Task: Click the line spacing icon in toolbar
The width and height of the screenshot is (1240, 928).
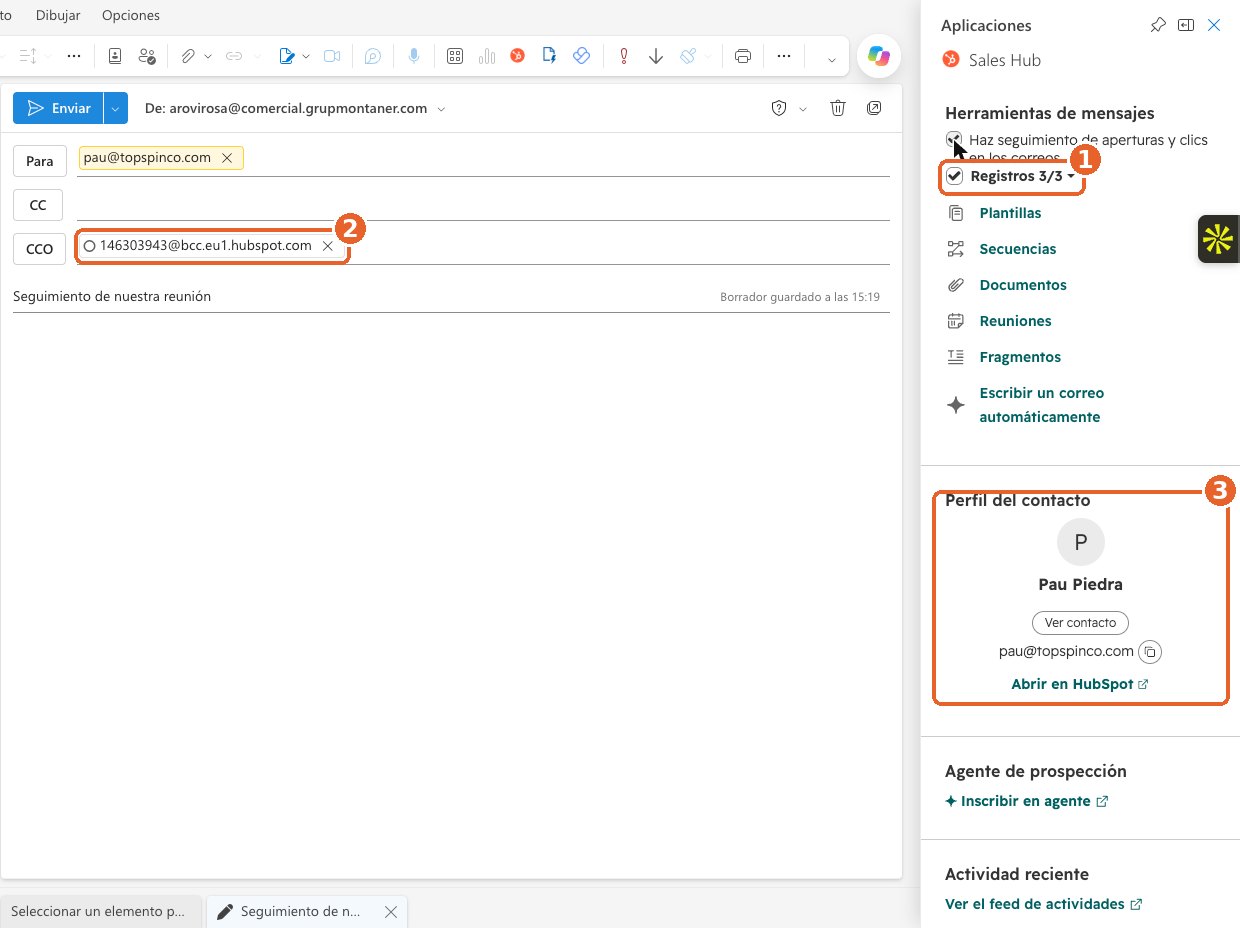Action: coord(28,56)
